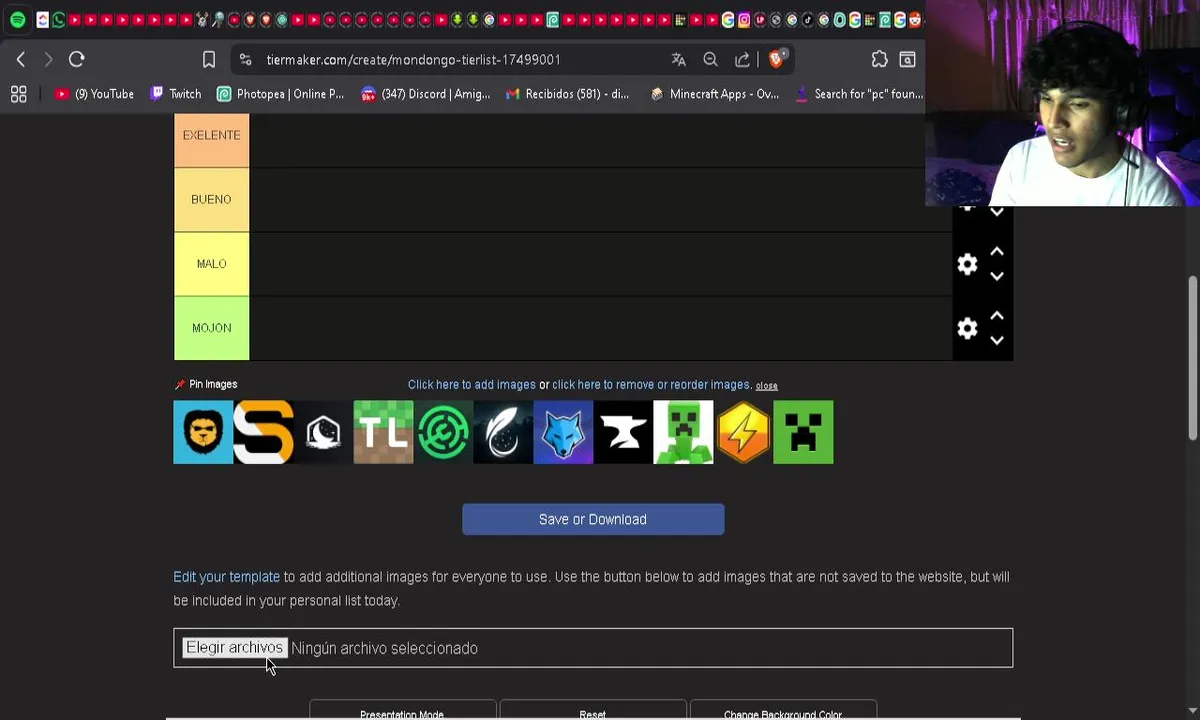
Task: Click the Reset button
Action: [x=593, y=711]
